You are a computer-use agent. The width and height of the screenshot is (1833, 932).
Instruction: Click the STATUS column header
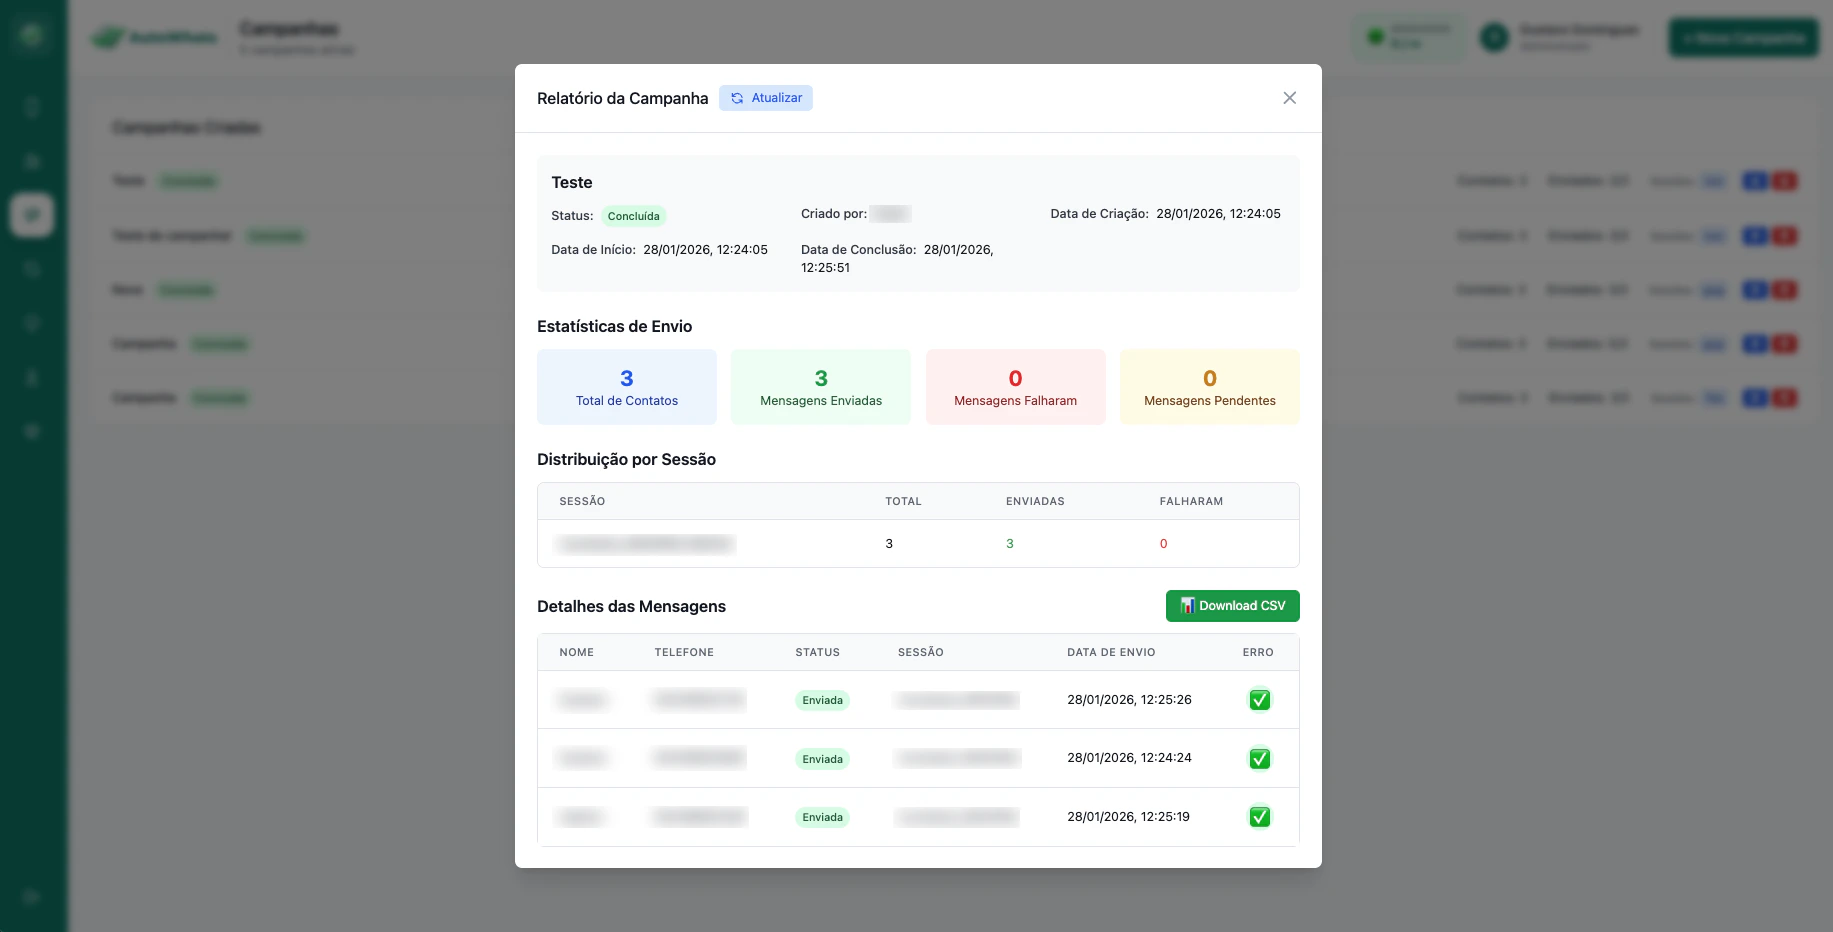click(817, 652)
